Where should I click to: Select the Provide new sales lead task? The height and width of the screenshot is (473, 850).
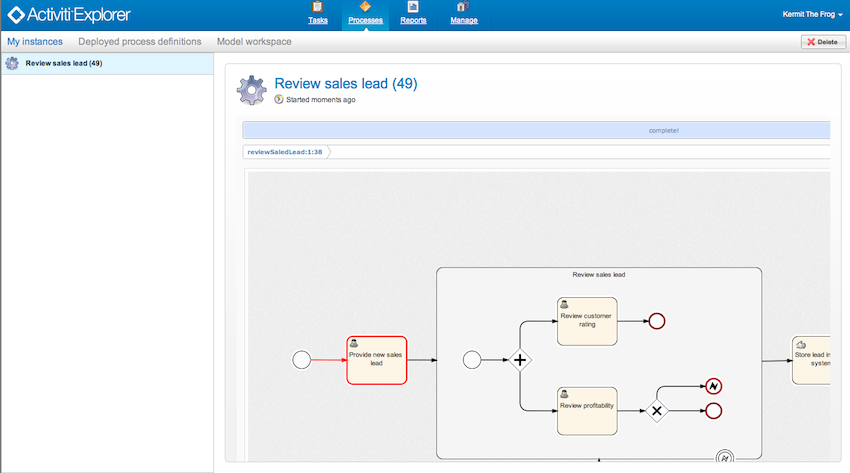point(377,360)
